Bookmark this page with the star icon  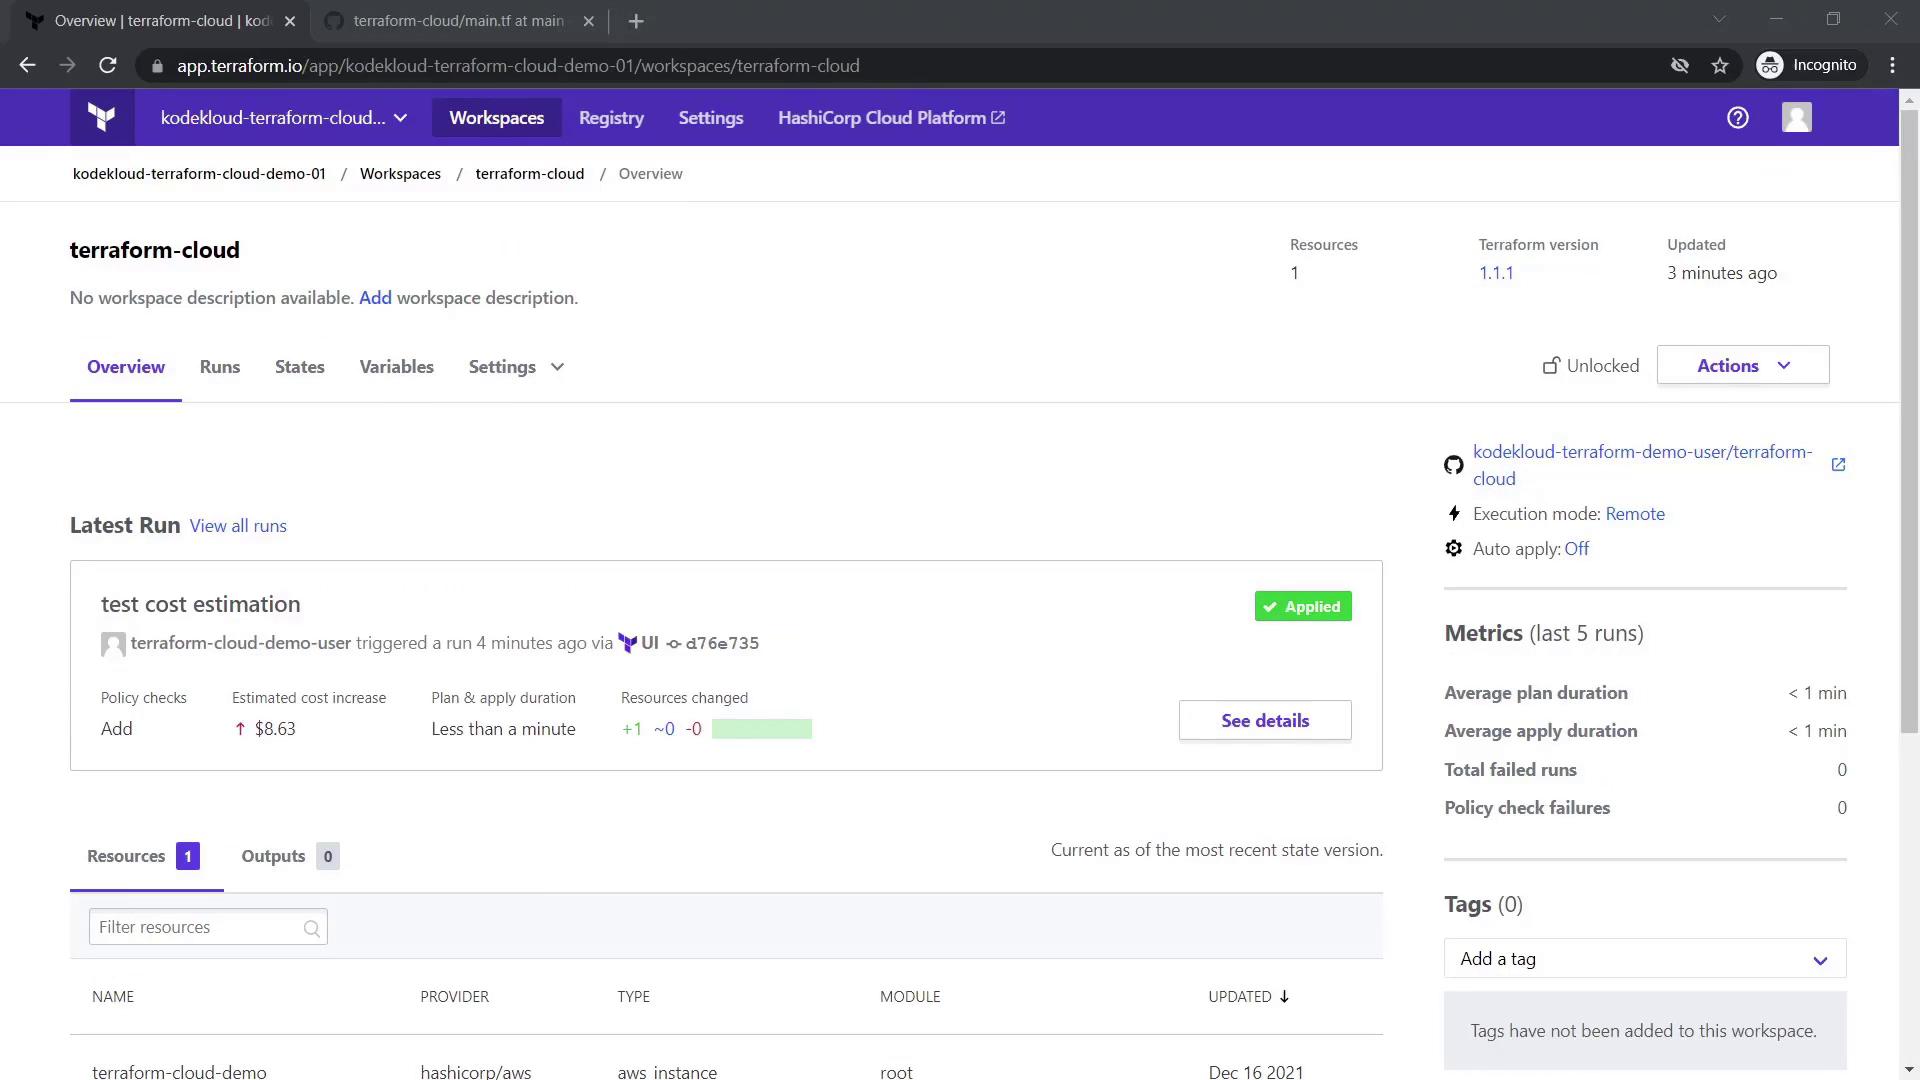click(x=1720, y=66)
